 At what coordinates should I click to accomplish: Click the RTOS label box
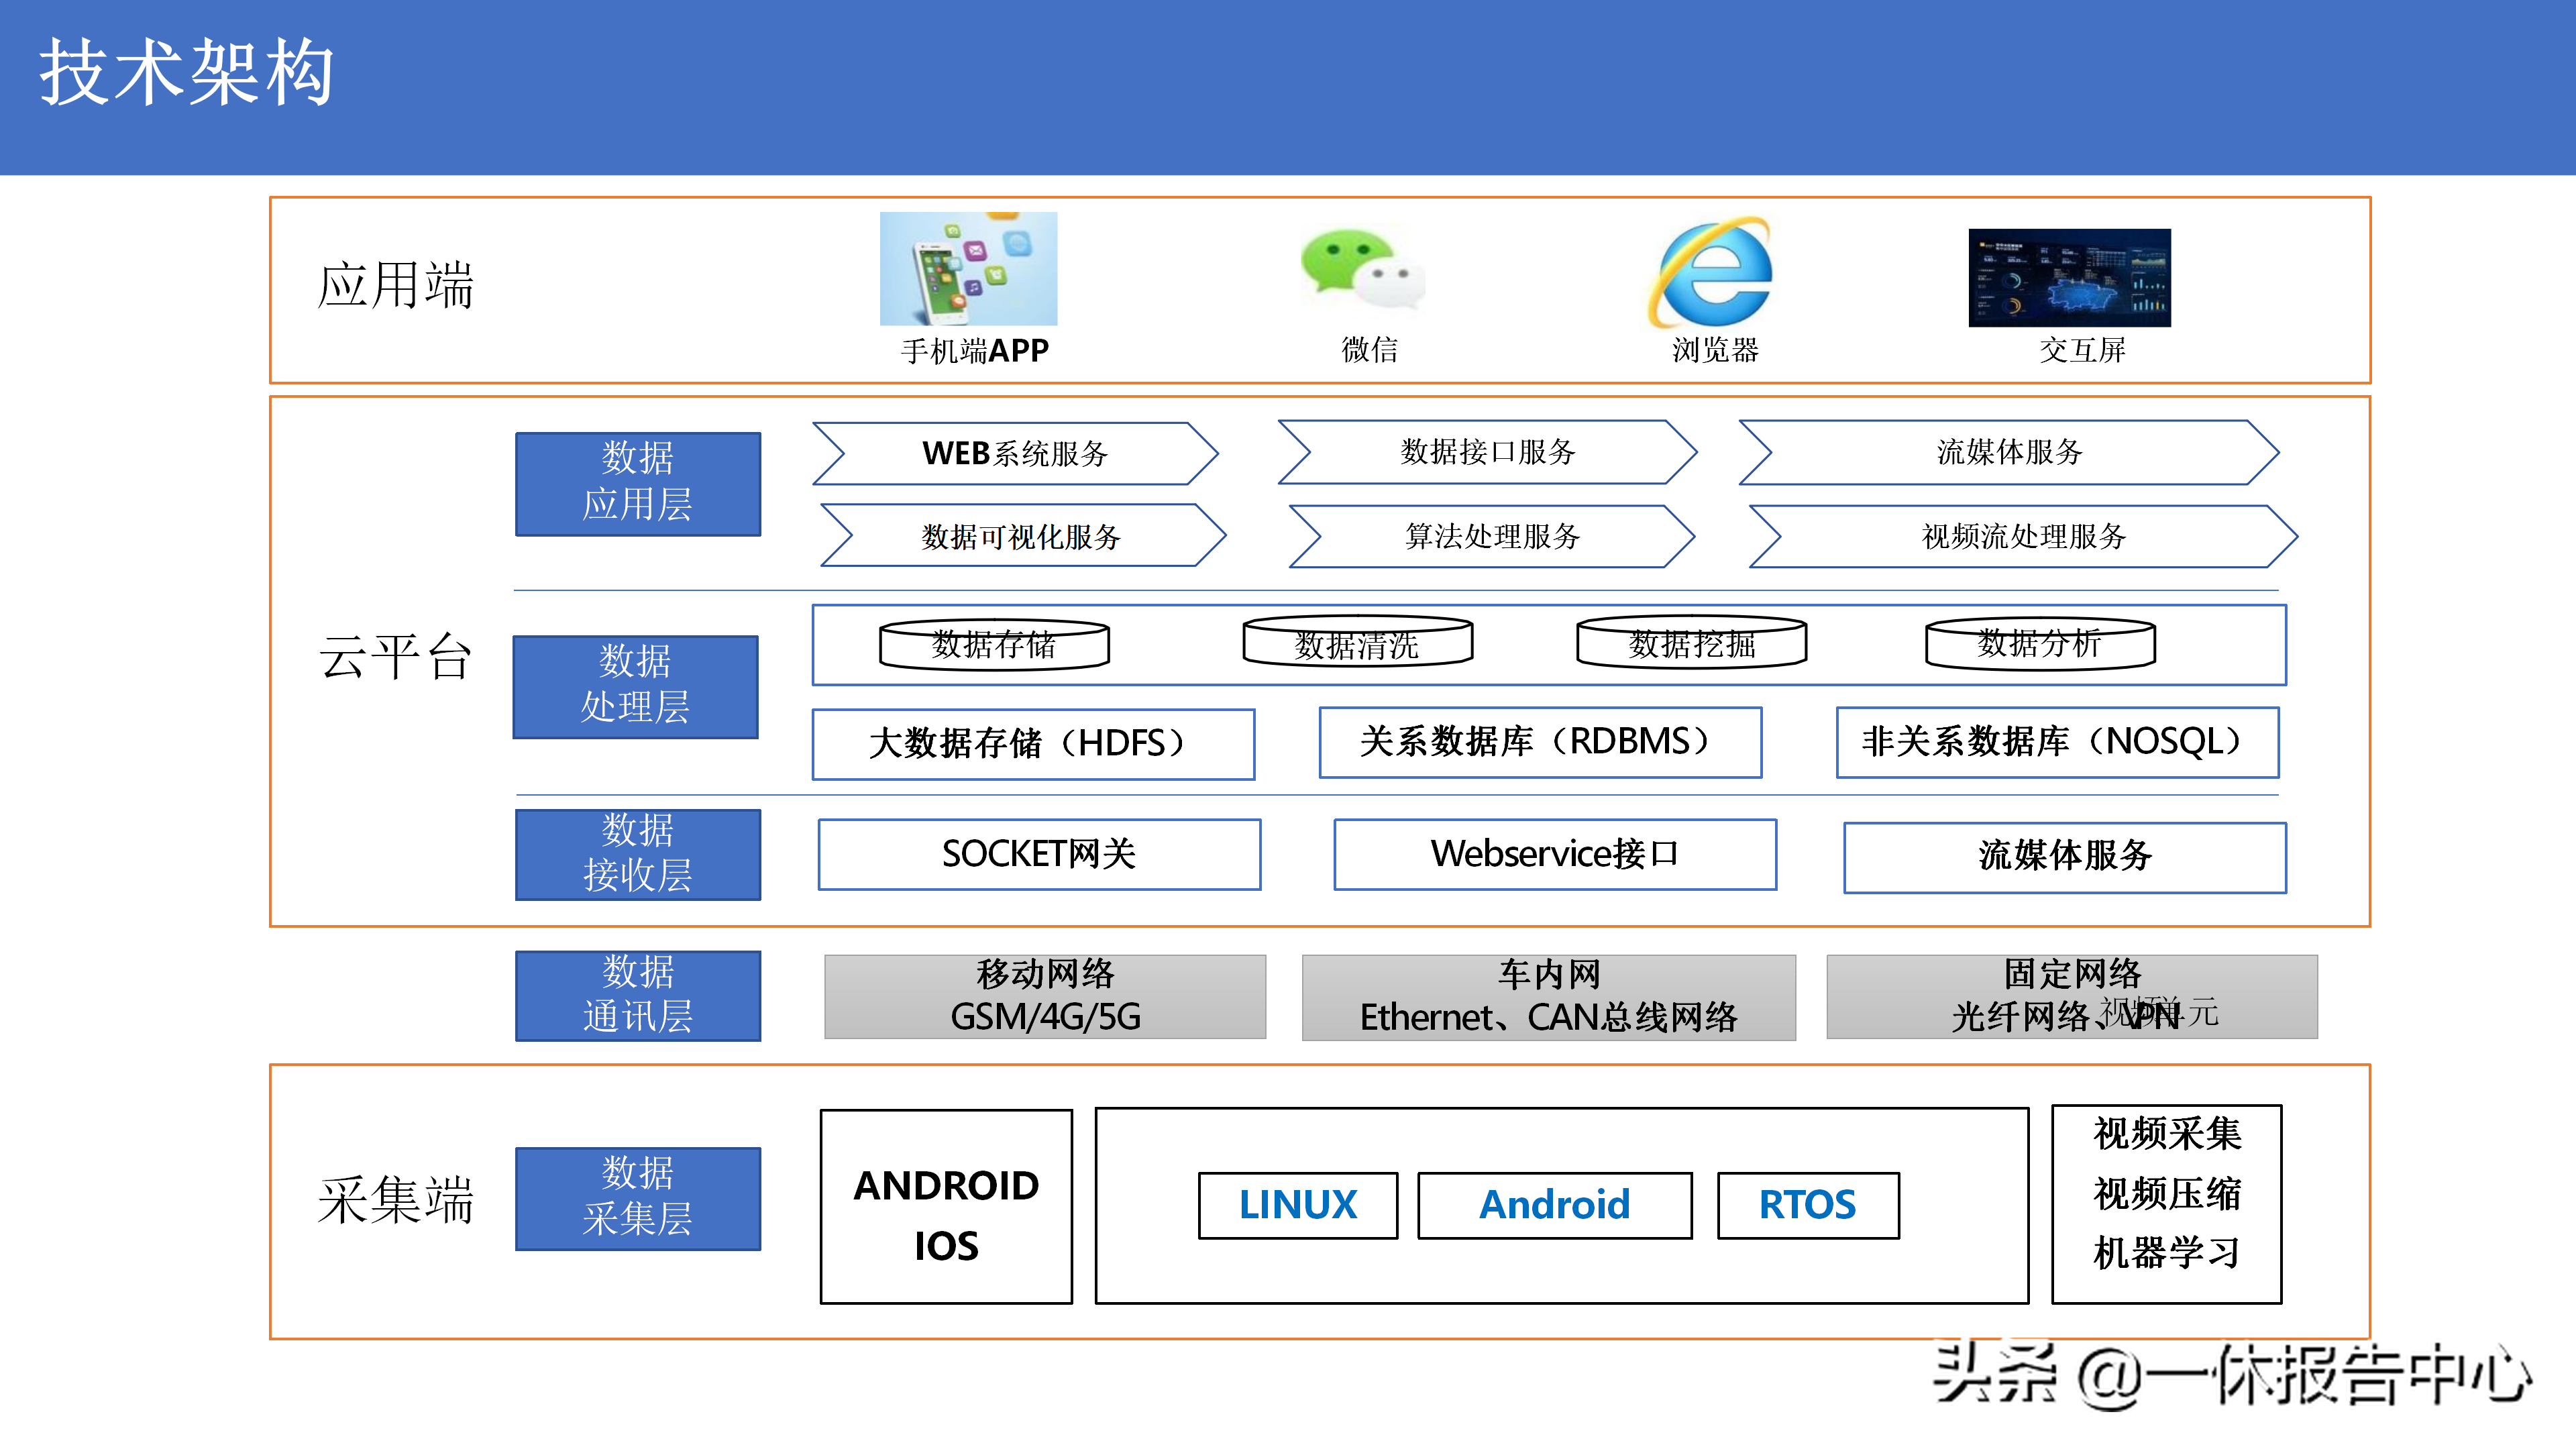[x=1807, y=1205]
